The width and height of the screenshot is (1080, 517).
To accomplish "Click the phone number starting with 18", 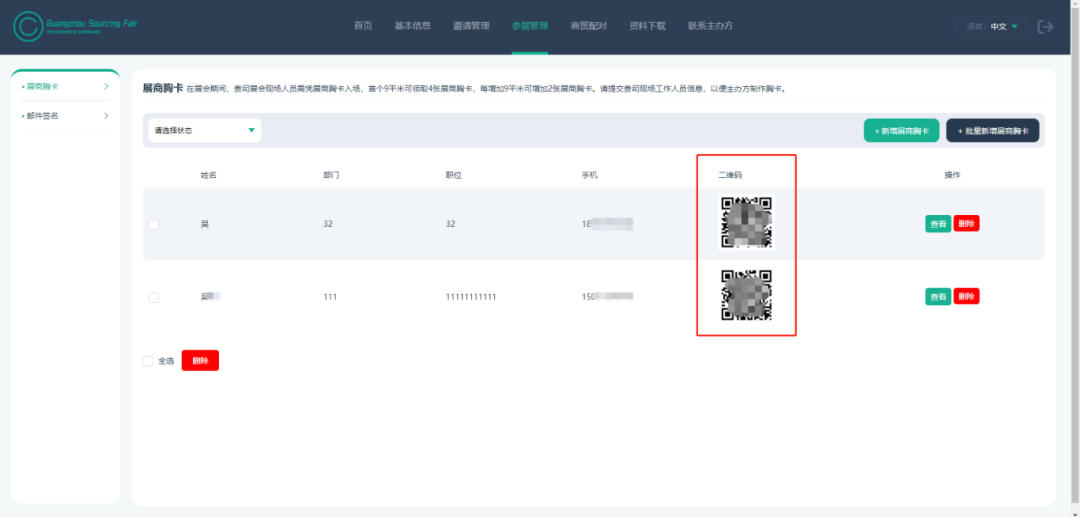I will tap(608, 224).
